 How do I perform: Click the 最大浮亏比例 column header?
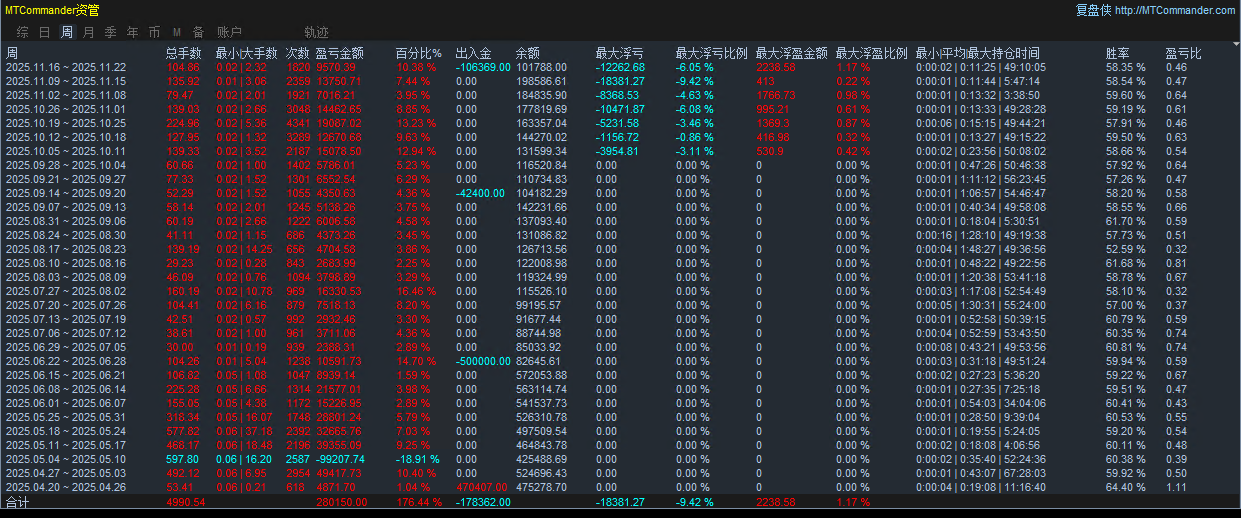point(711,53)
